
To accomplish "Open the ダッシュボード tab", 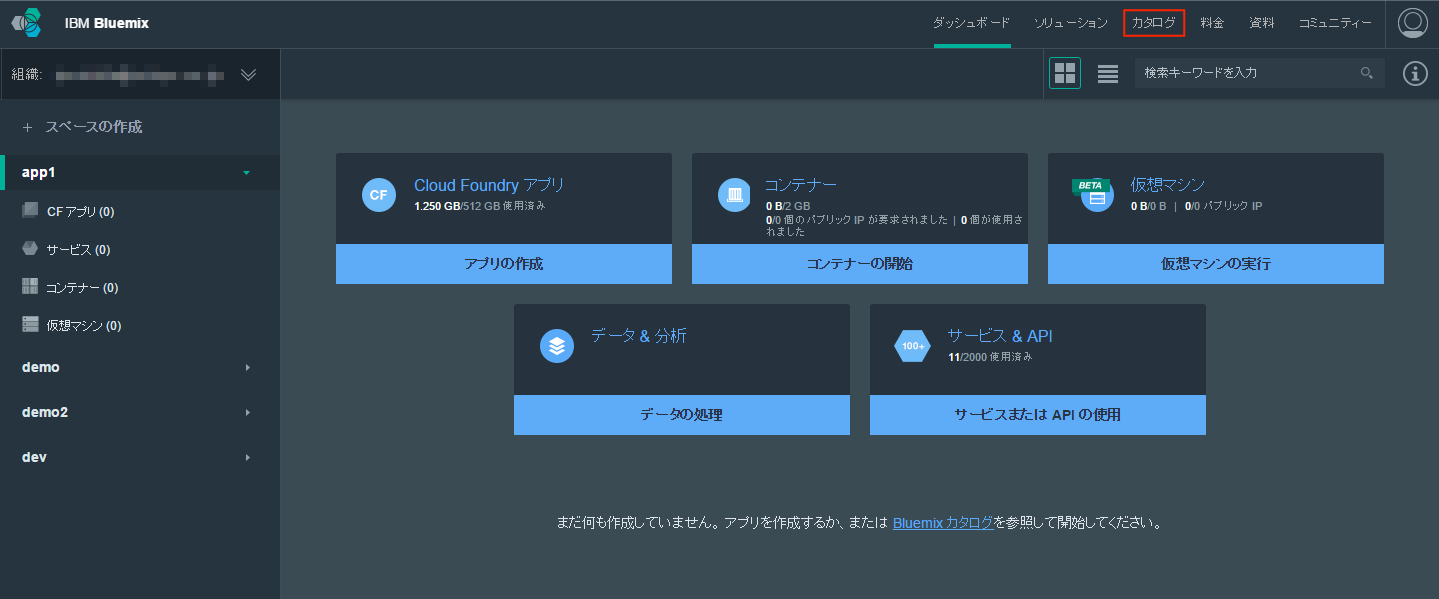I will pos(972,23).
